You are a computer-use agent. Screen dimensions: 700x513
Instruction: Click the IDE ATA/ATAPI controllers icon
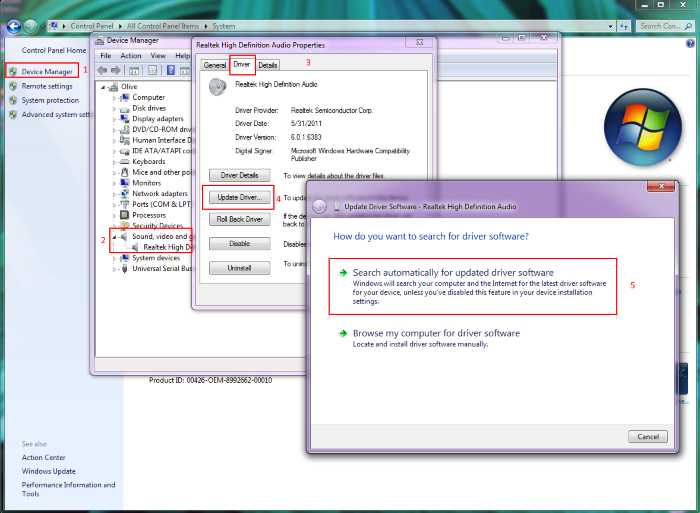(125, 151)
